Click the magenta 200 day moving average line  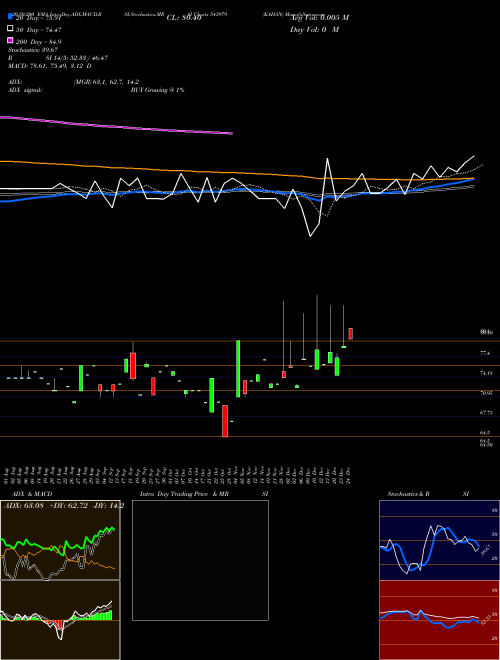click(x=118, y=125)
